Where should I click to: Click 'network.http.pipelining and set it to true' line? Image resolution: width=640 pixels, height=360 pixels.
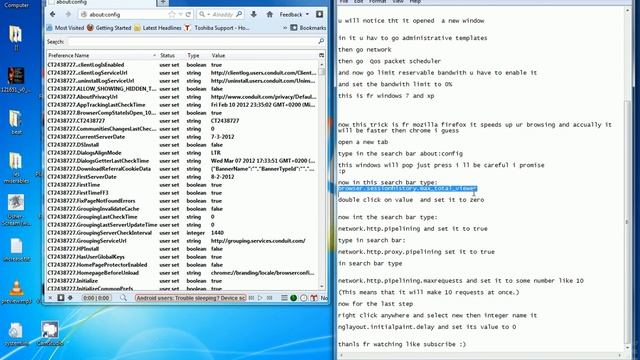[413, 229]
